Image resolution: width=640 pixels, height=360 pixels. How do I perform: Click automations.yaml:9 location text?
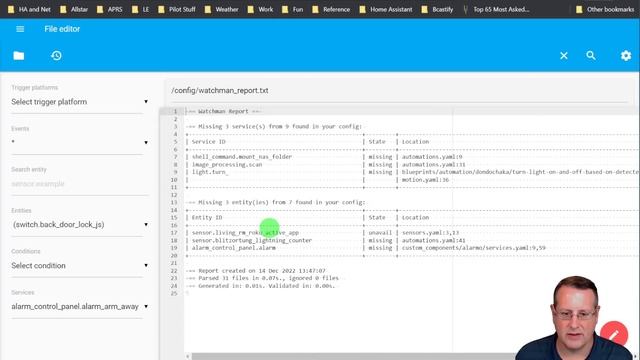(432, 157)
